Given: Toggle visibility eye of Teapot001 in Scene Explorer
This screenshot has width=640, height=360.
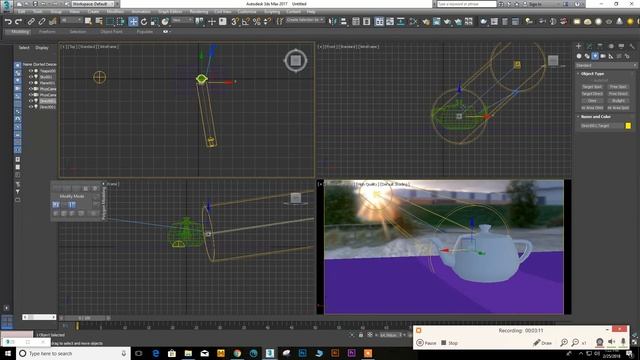Looking at the screenshot, I should coord(31,71).
